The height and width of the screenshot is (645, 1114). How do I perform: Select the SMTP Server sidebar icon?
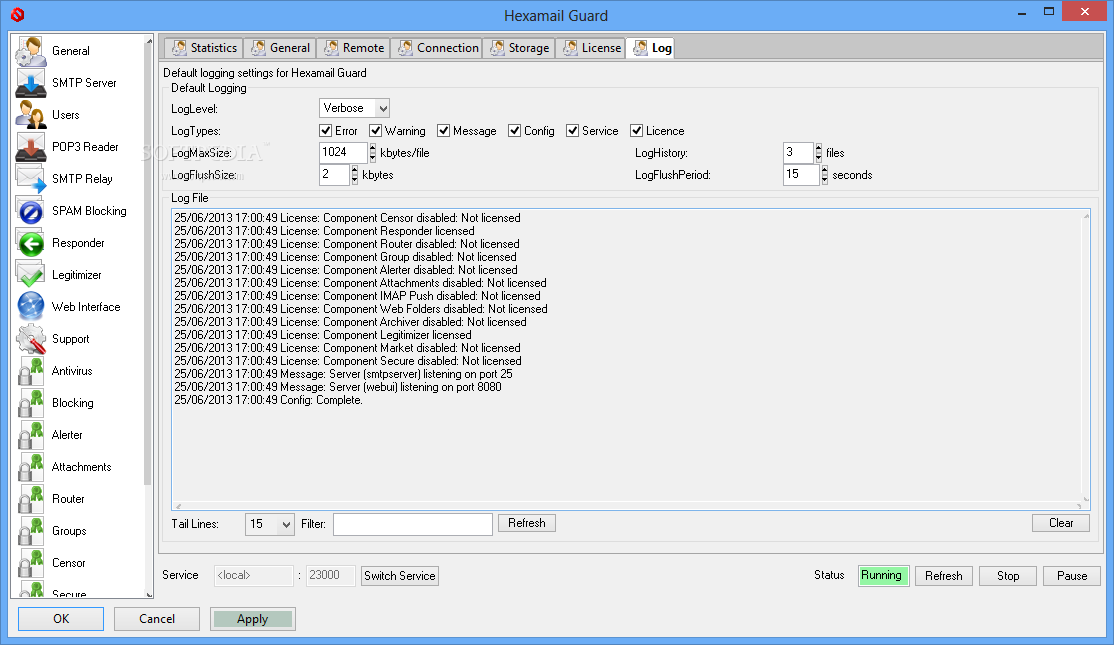tap(31, 82)
